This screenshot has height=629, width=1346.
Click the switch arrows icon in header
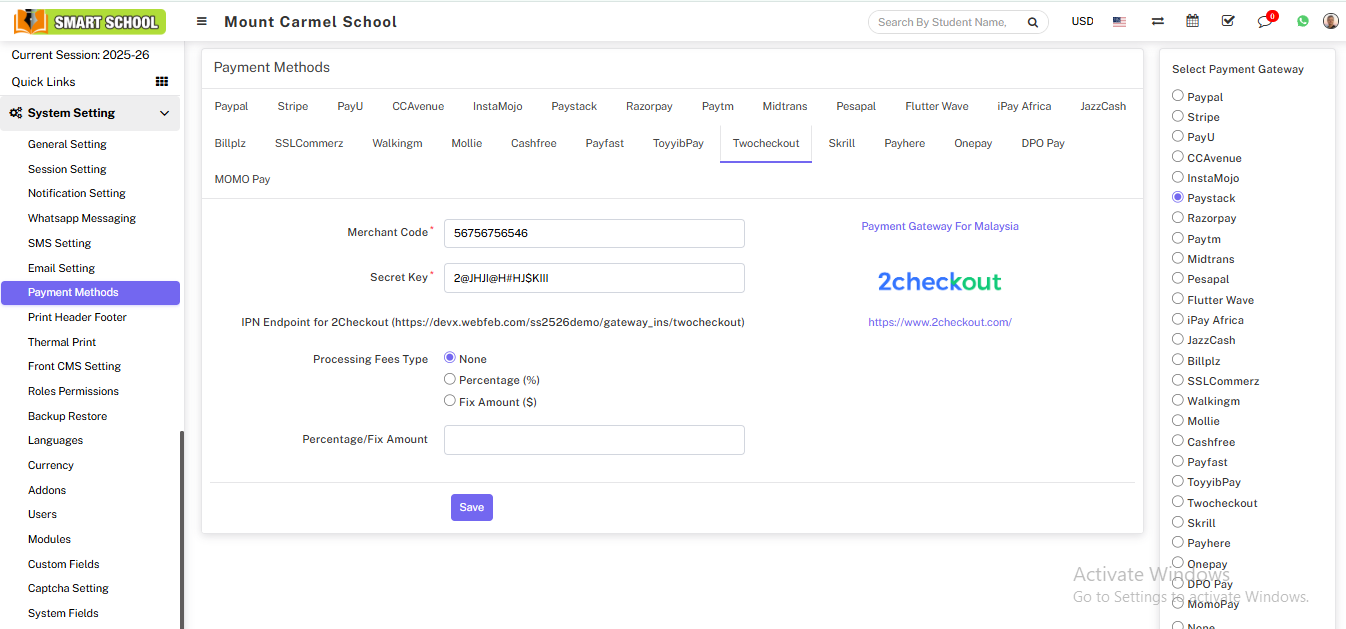point(1157,21)
